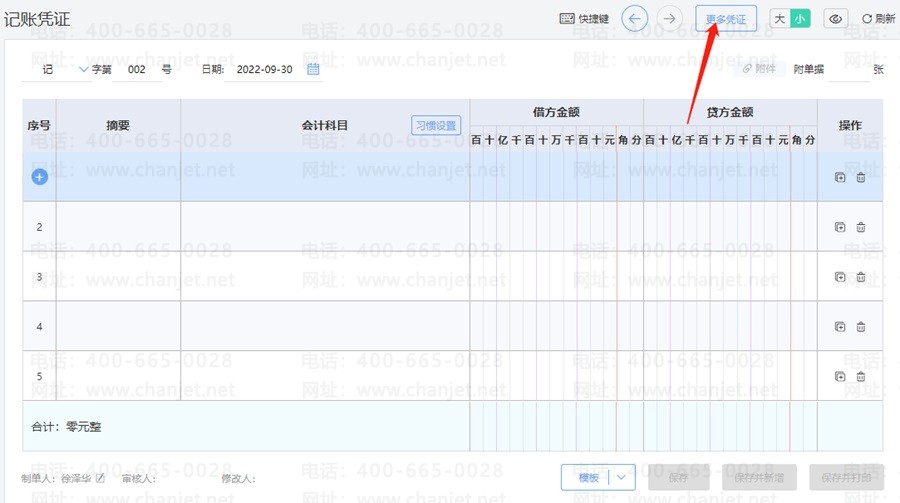The image size is (900, 503).
Task: Click the 保存 save button
Action: pyautogui.click(x=678, y=477)
